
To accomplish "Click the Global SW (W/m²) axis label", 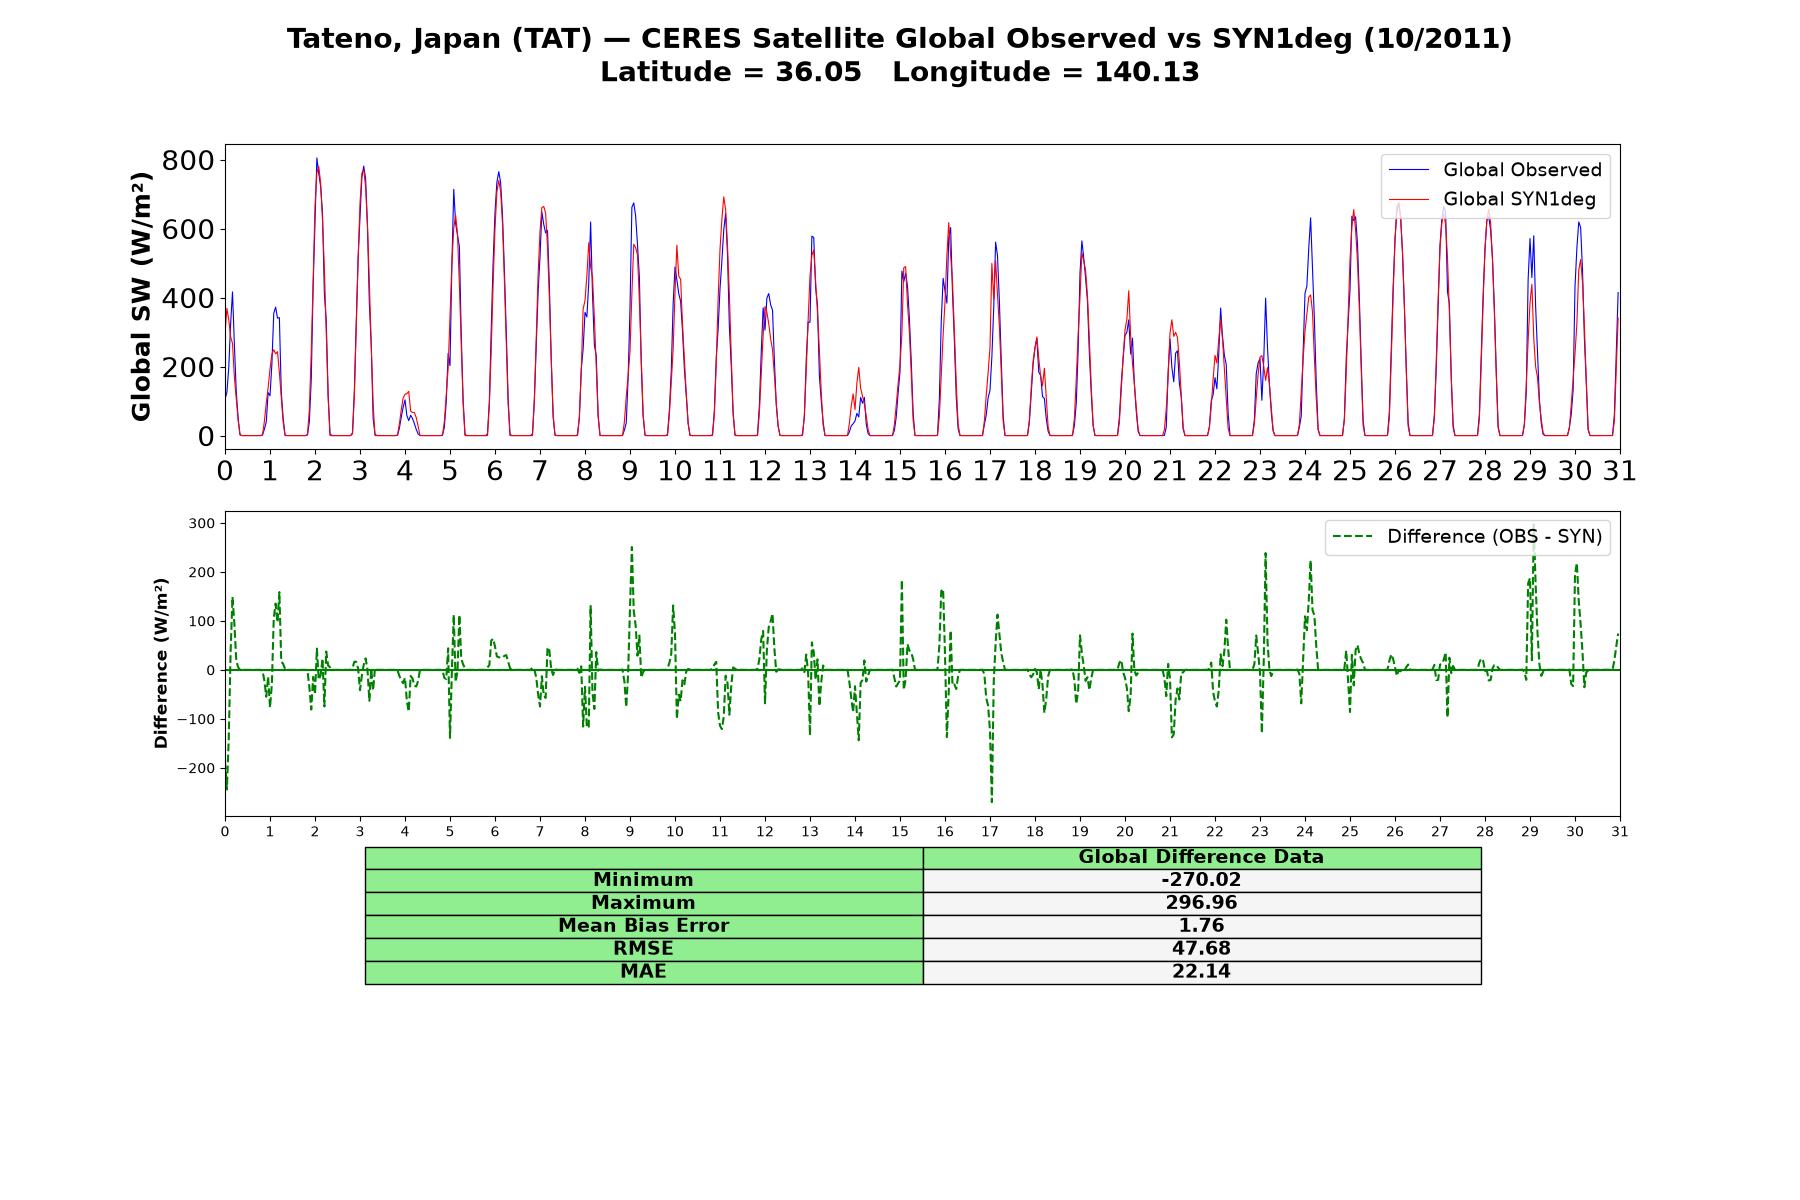I will pos(141,296).
